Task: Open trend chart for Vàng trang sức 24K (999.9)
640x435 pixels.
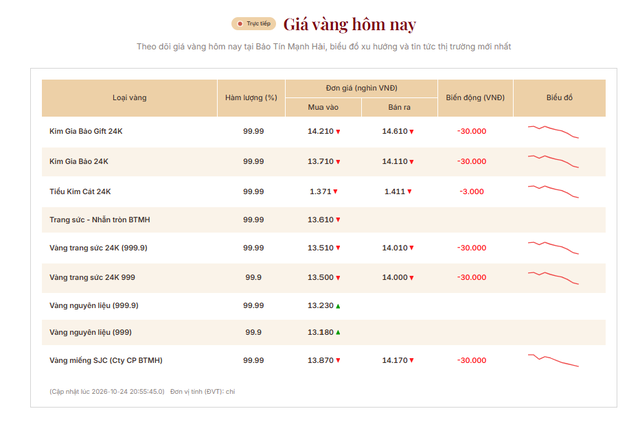Action: click(x=553, y=248)
